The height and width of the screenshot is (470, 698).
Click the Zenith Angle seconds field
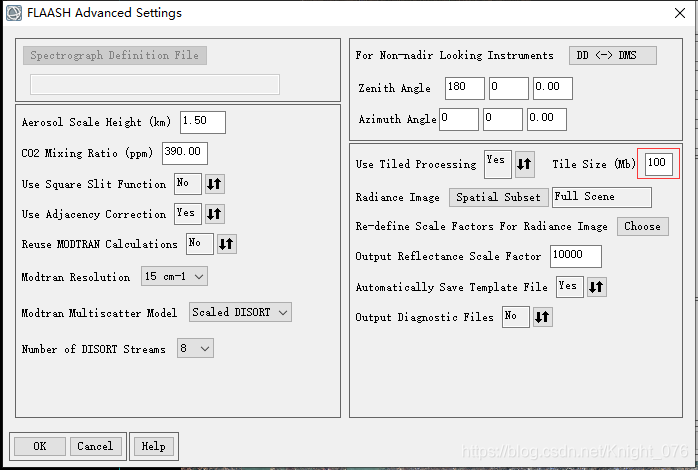553,88
